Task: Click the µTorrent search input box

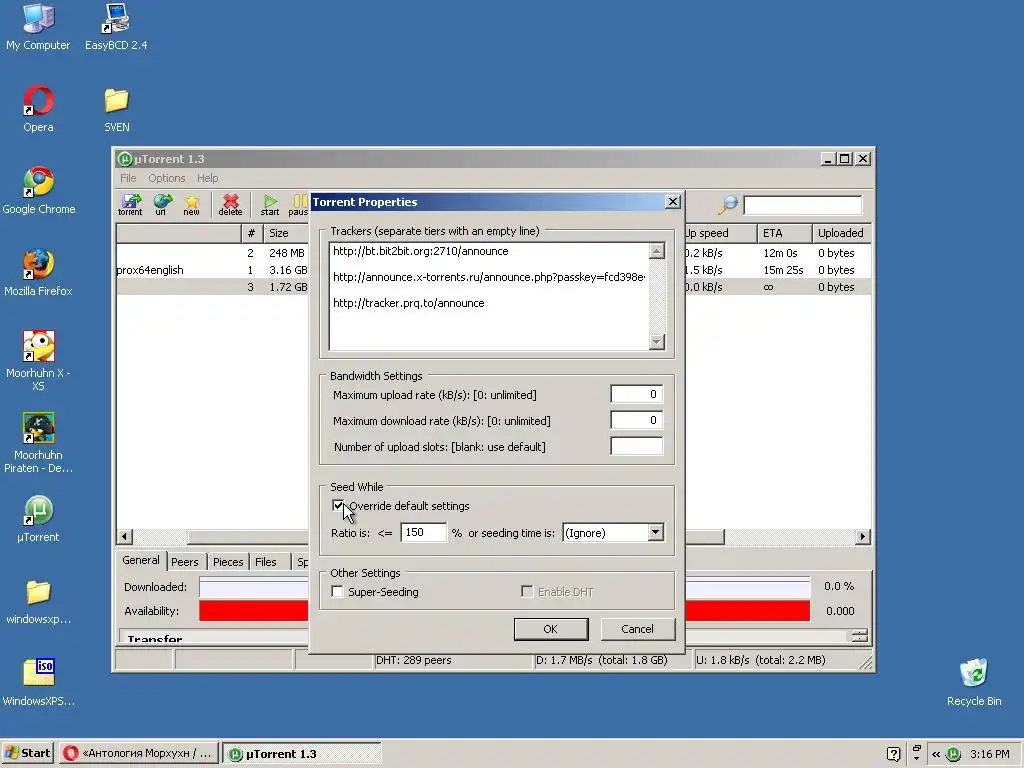Action: click(803, 205)
